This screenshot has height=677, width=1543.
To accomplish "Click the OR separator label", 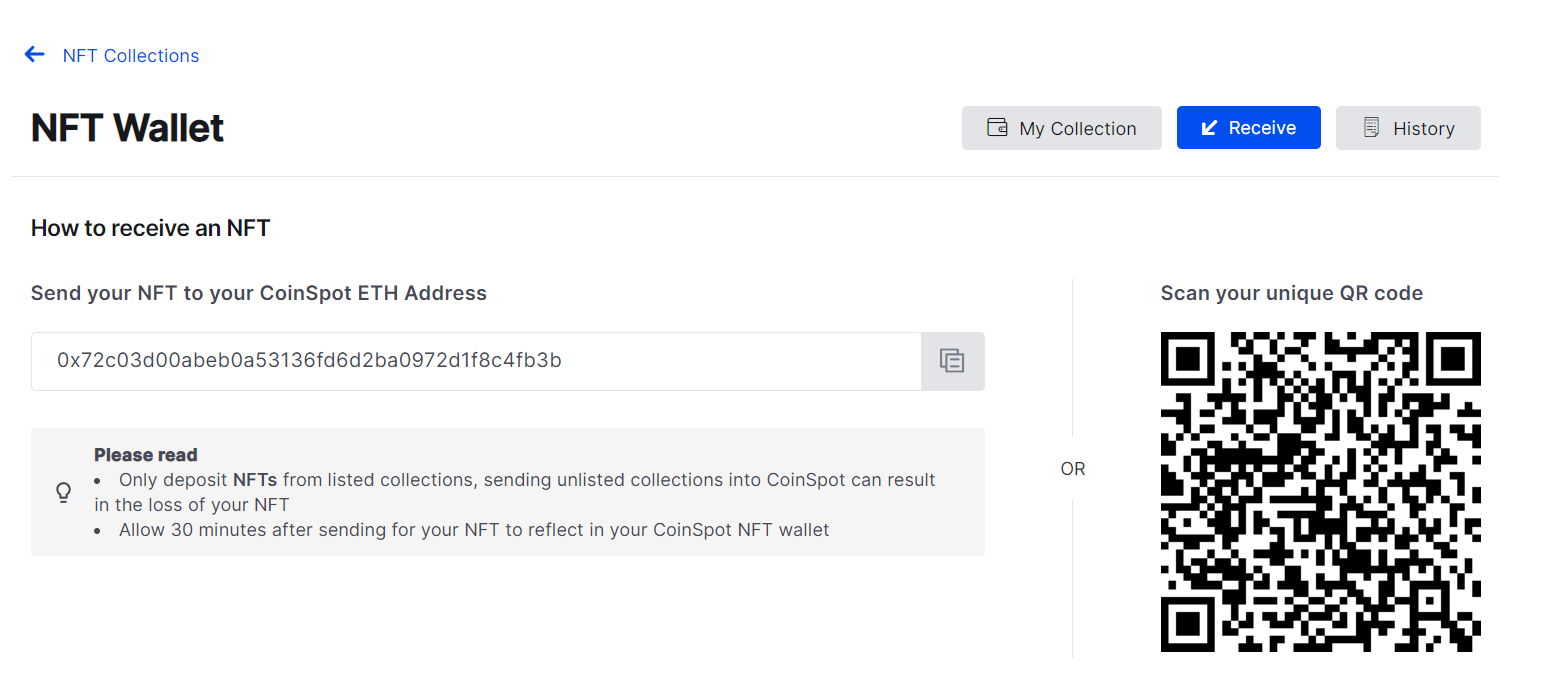I will pos(1073,469).
